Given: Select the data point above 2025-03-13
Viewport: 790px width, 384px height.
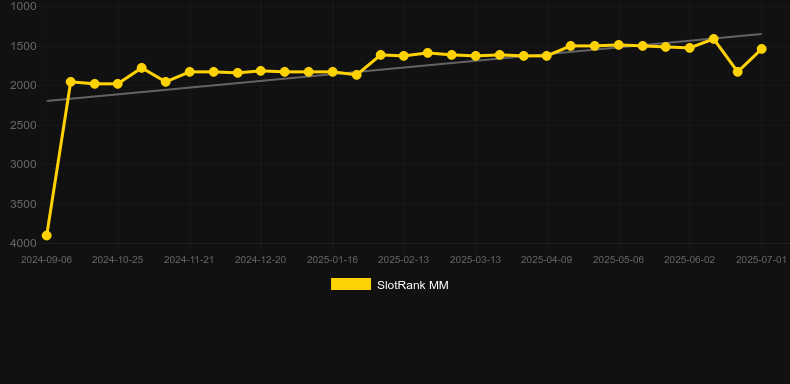Looking at the screenshot, I should [x=476, y=56].
